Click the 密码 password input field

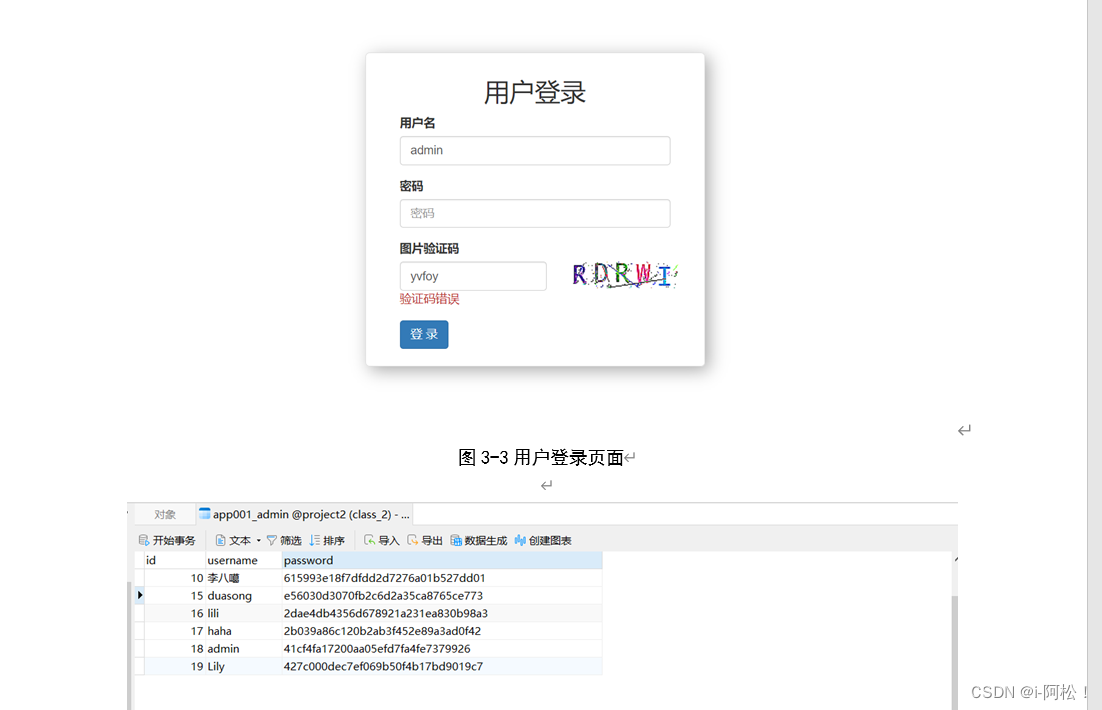pos(535,213)
